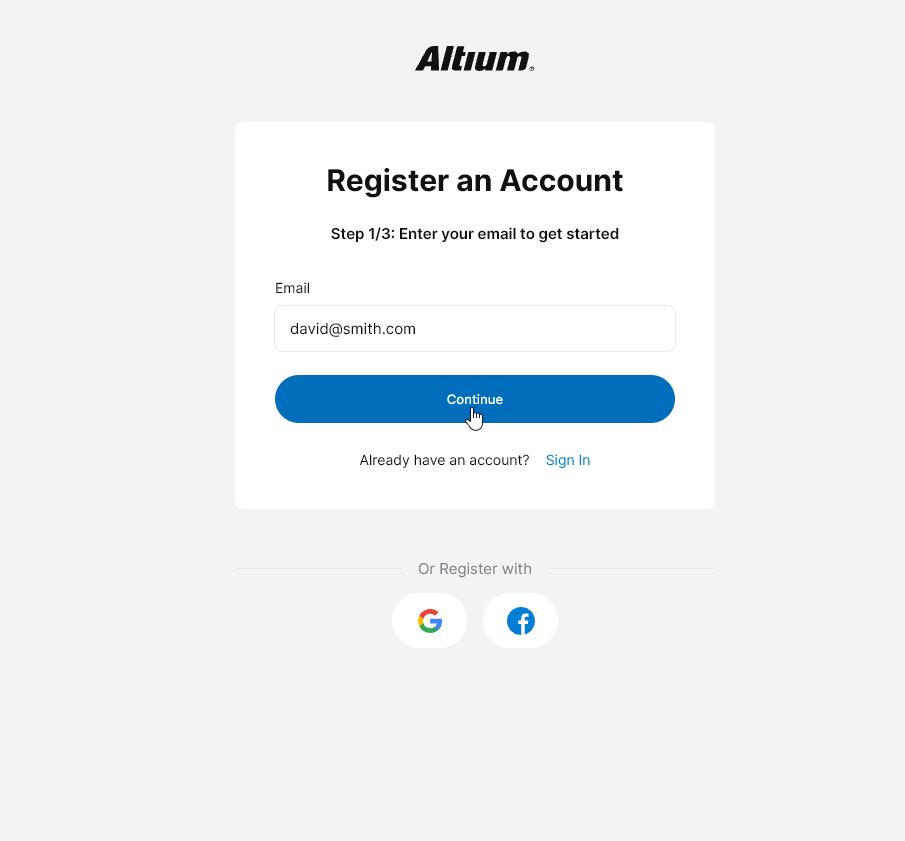This screenshot has height=841, width=905.
Task: Select the blue Facebook "f" logo
Action: point(520,621)
